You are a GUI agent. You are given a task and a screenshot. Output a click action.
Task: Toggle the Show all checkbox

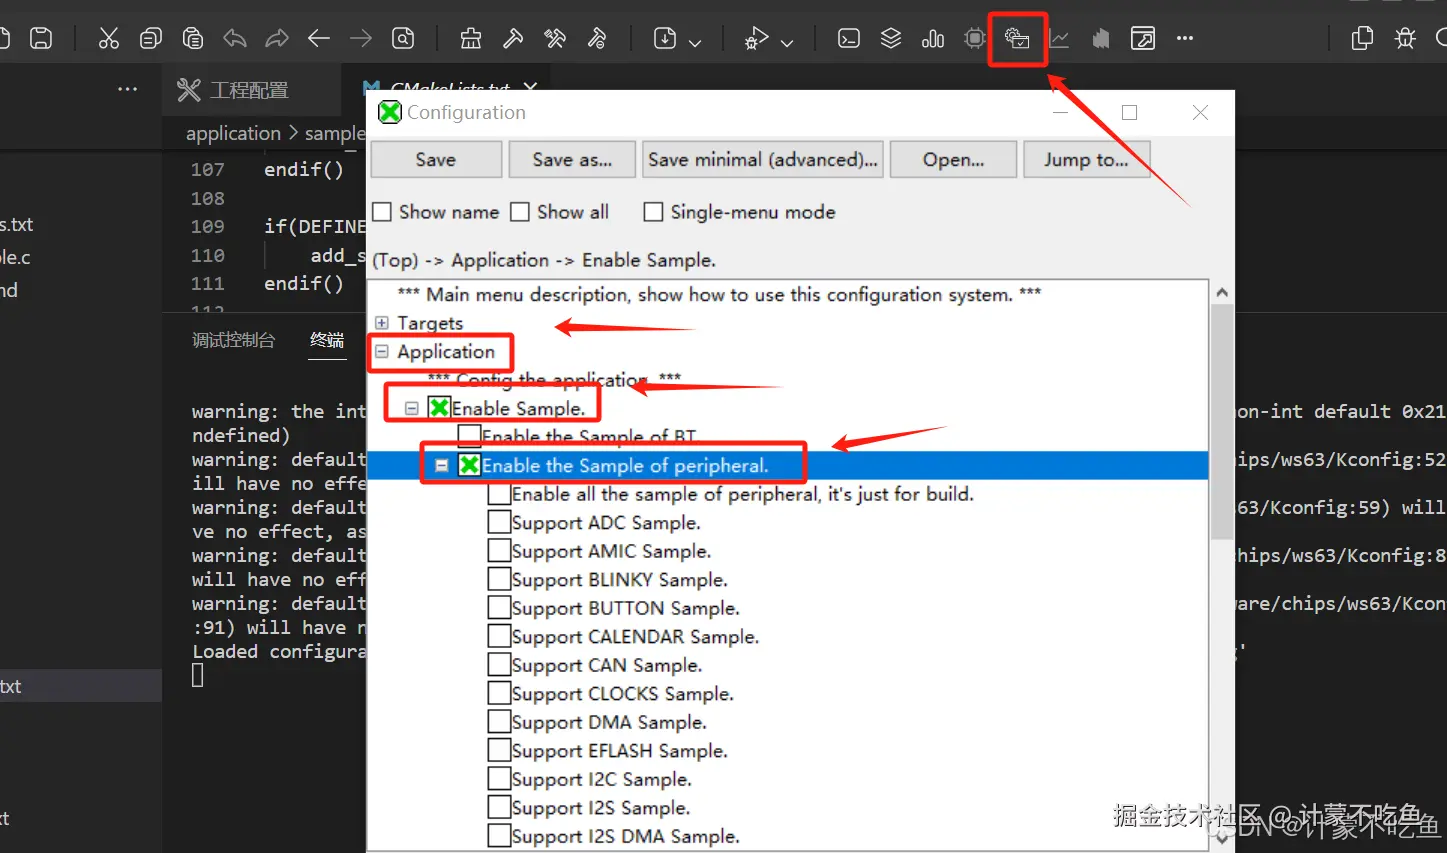tap(520, 212)
